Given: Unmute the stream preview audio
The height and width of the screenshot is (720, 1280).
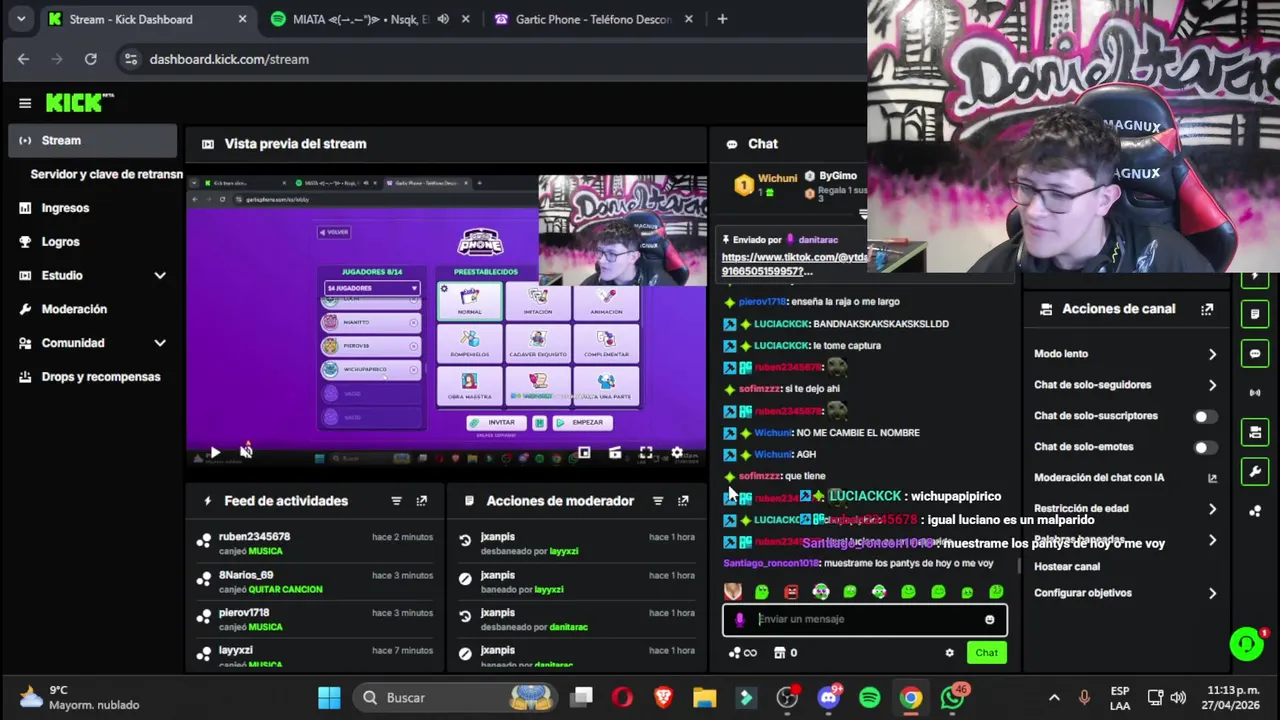Looking at the screenshot, I should 246,452.
